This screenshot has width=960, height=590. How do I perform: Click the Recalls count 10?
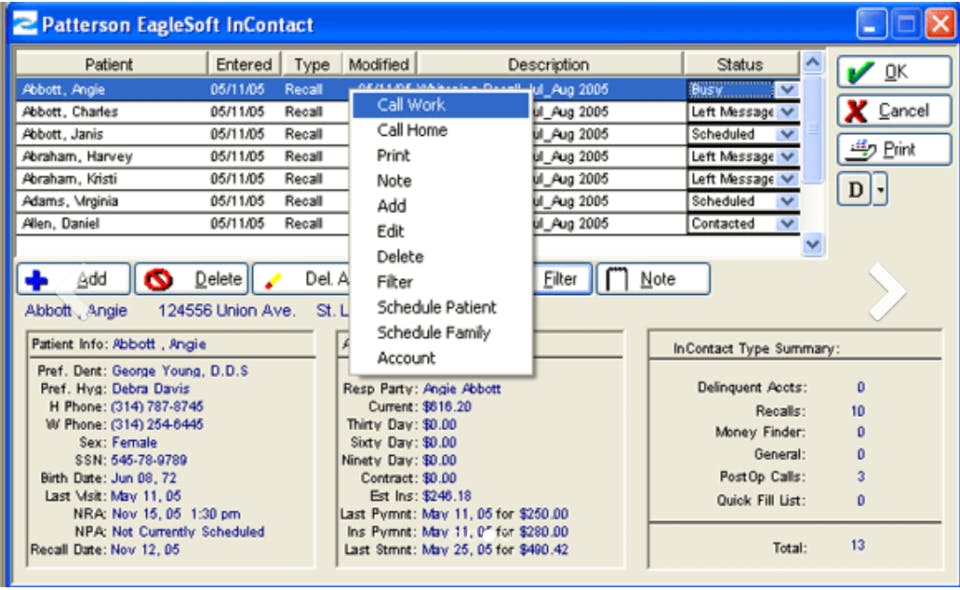pos(858,411)
